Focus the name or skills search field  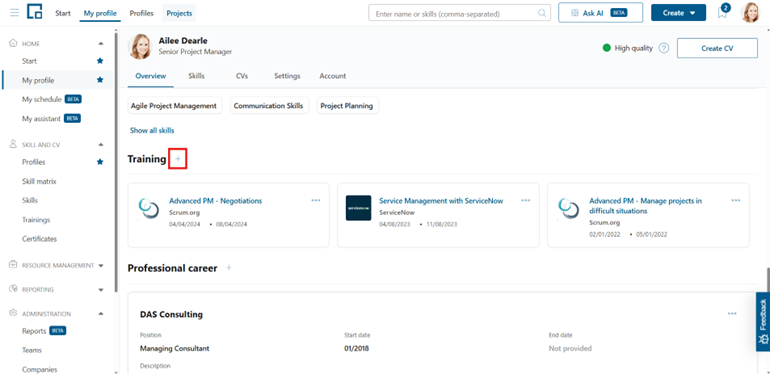(x=459, y=13)
